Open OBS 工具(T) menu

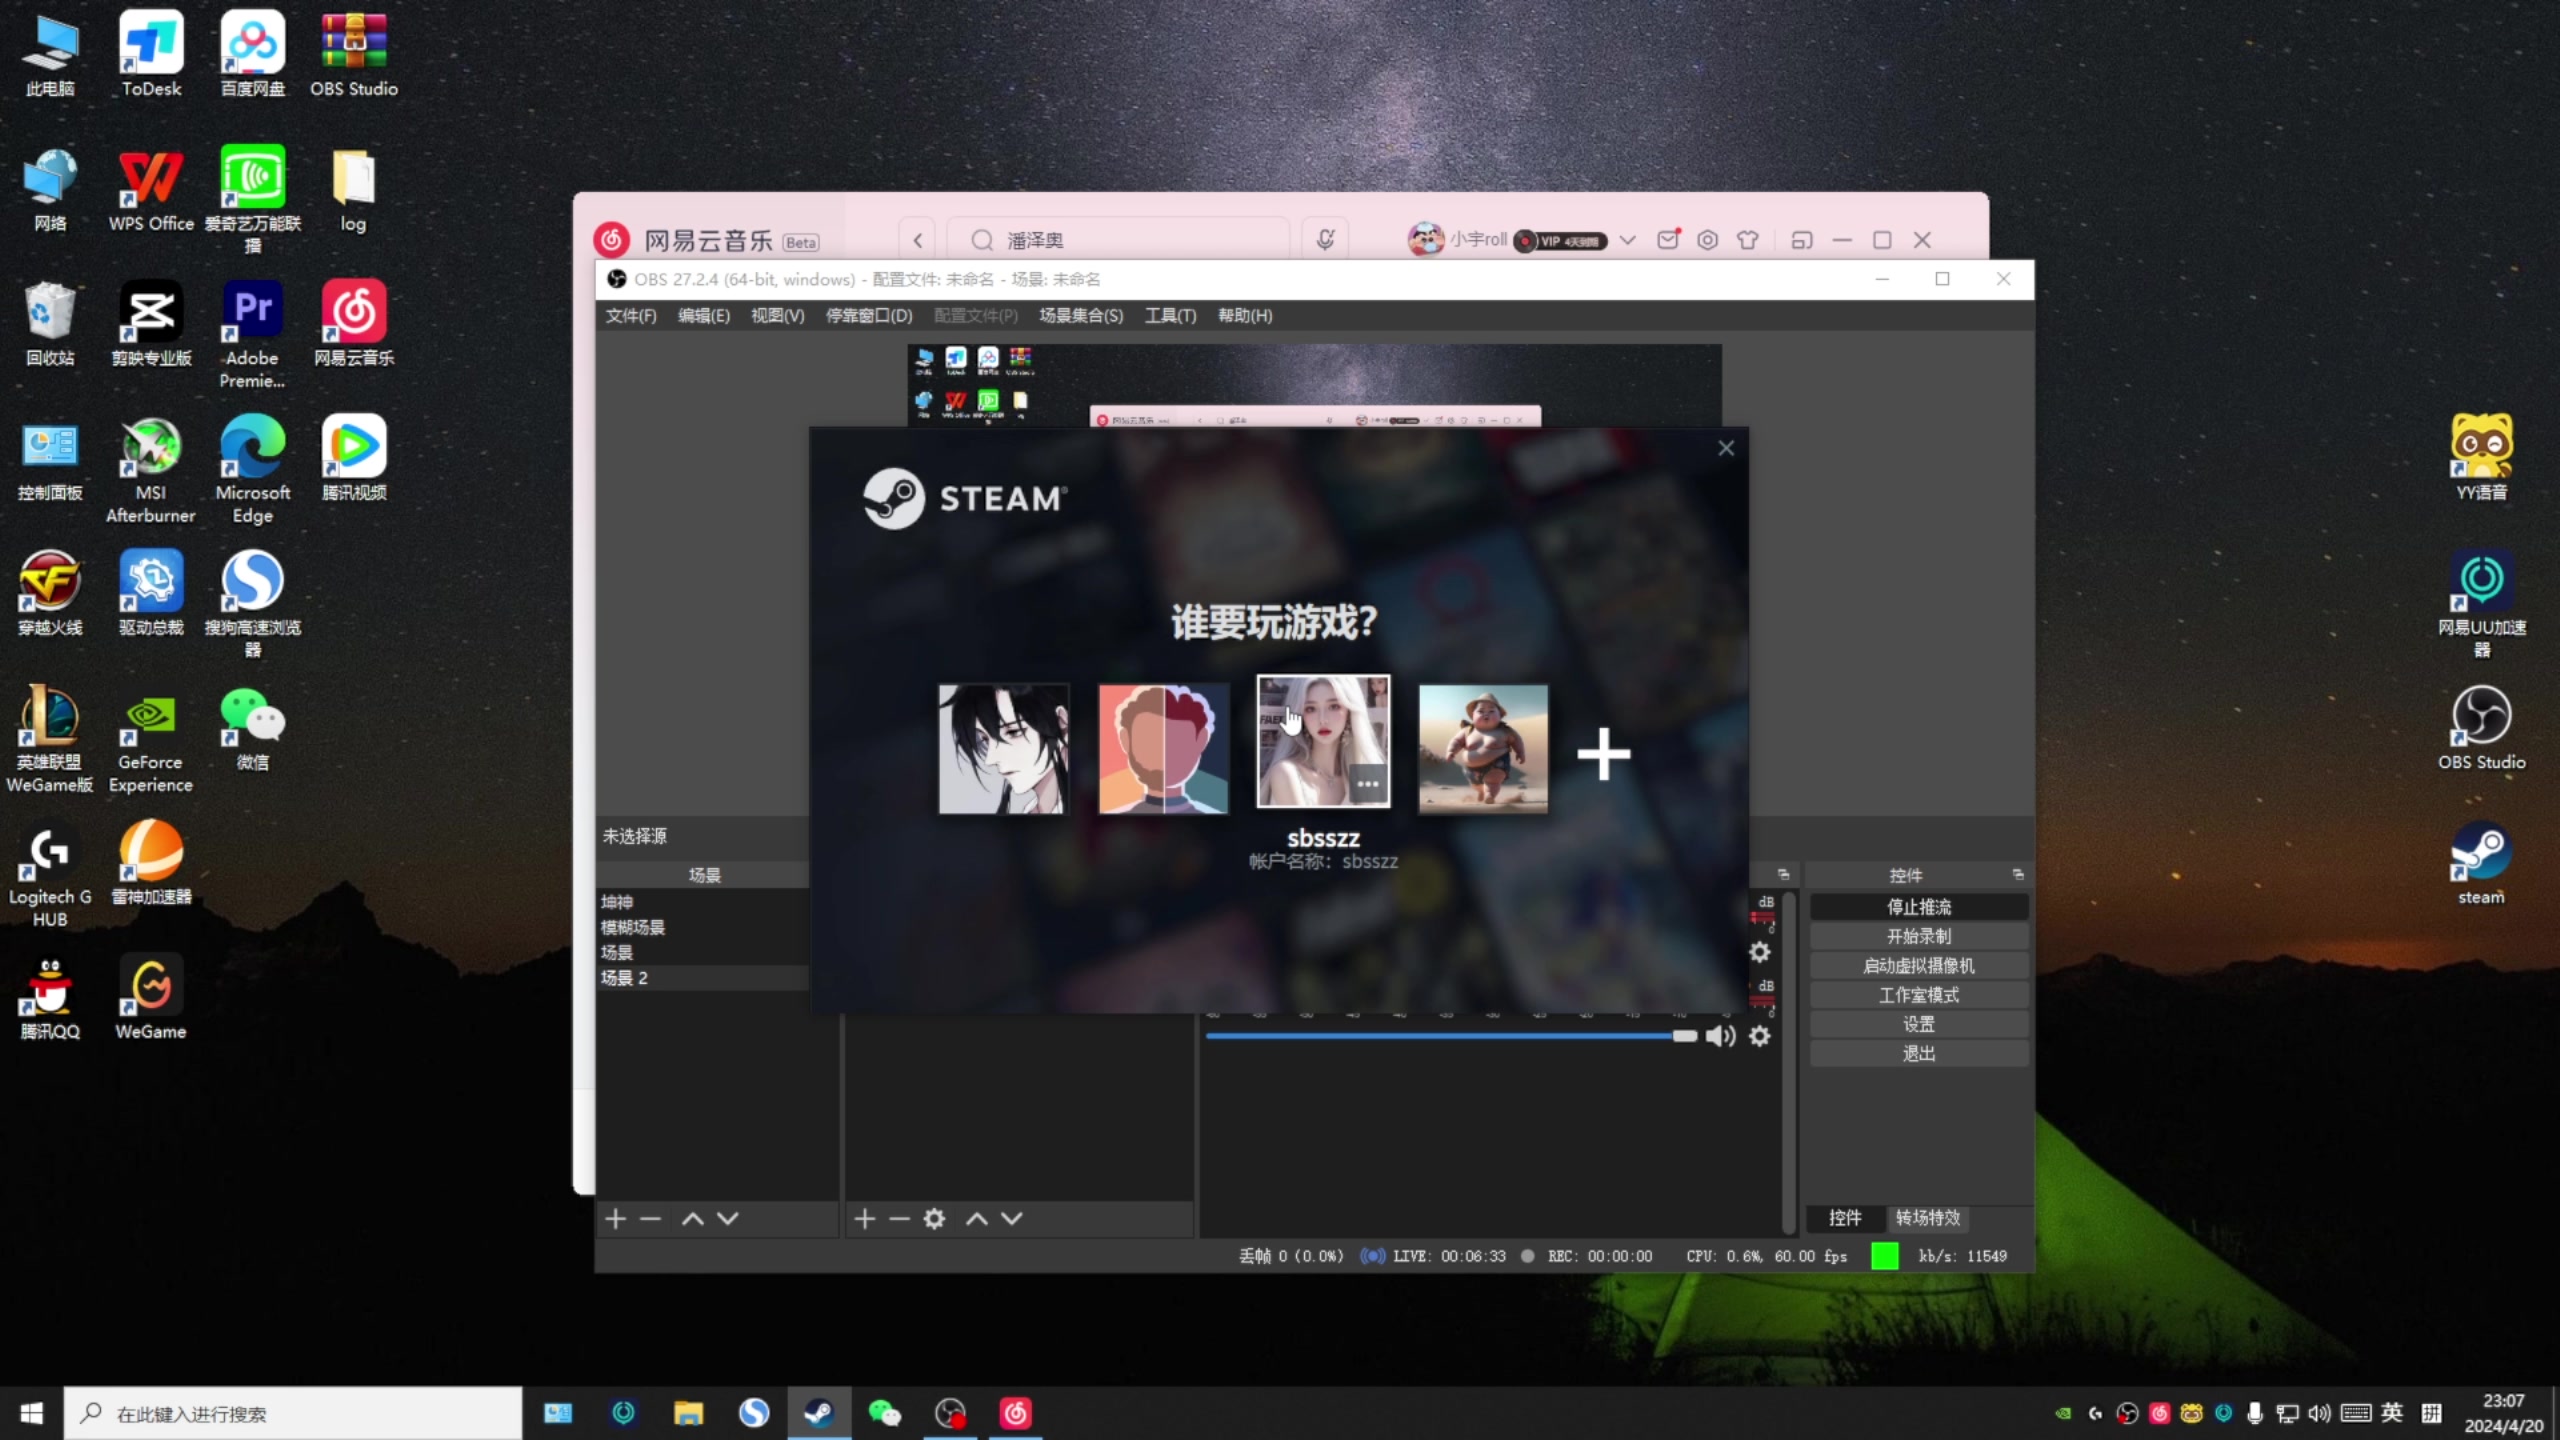click(1170, 315)
